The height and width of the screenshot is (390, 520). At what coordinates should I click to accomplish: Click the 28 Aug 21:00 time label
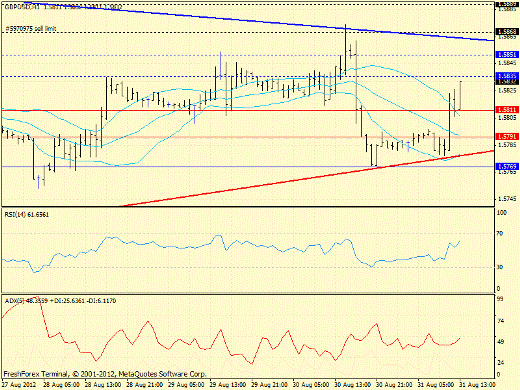click(x=145, y=385)
